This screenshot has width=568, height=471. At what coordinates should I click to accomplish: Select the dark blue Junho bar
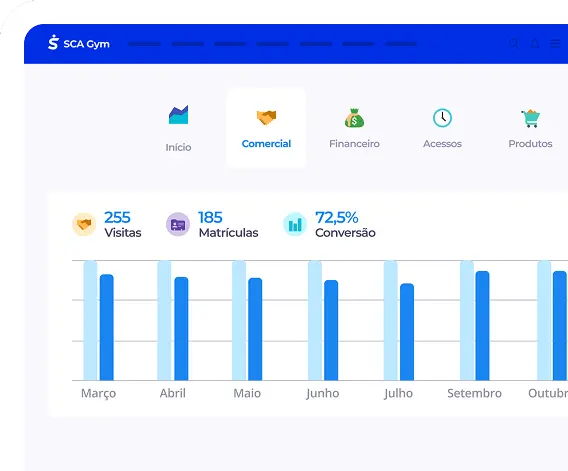click(x=331, y=330)
